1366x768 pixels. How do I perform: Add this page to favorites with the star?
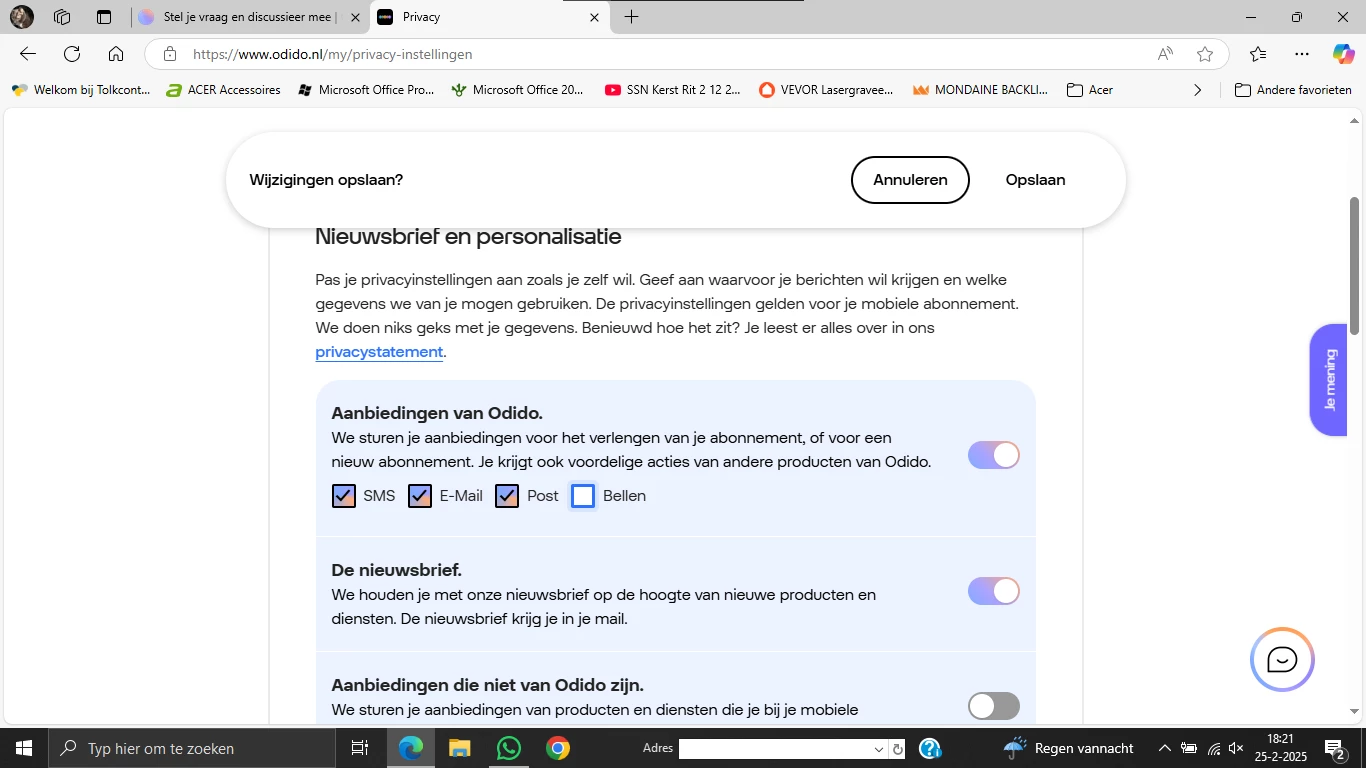1205,54
